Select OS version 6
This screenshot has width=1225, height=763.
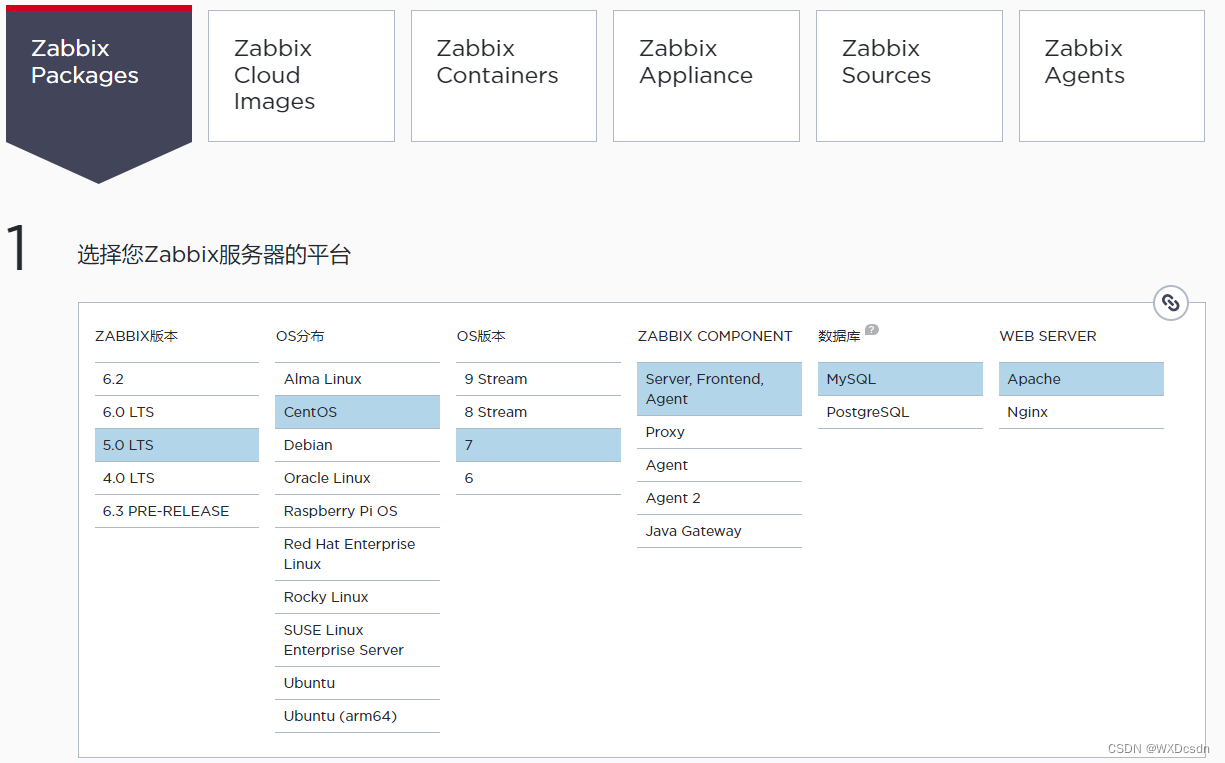[538, 478]
